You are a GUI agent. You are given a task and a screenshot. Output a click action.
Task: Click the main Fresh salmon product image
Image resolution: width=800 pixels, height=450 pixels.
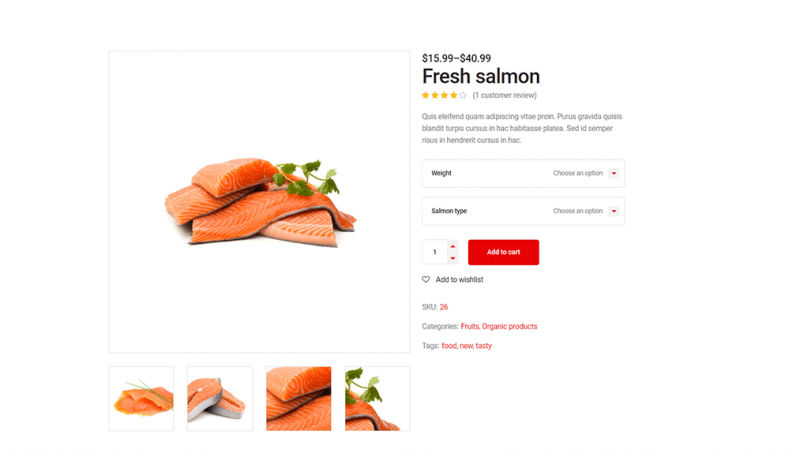[259, 202]
